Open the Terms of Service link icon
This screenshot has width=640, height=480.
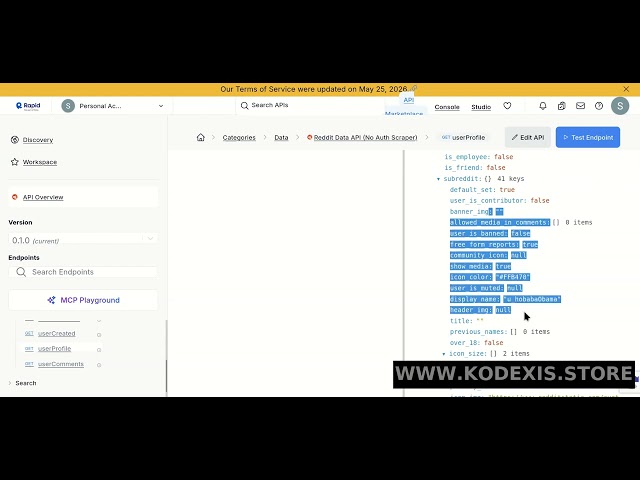[x=413, y=88]
